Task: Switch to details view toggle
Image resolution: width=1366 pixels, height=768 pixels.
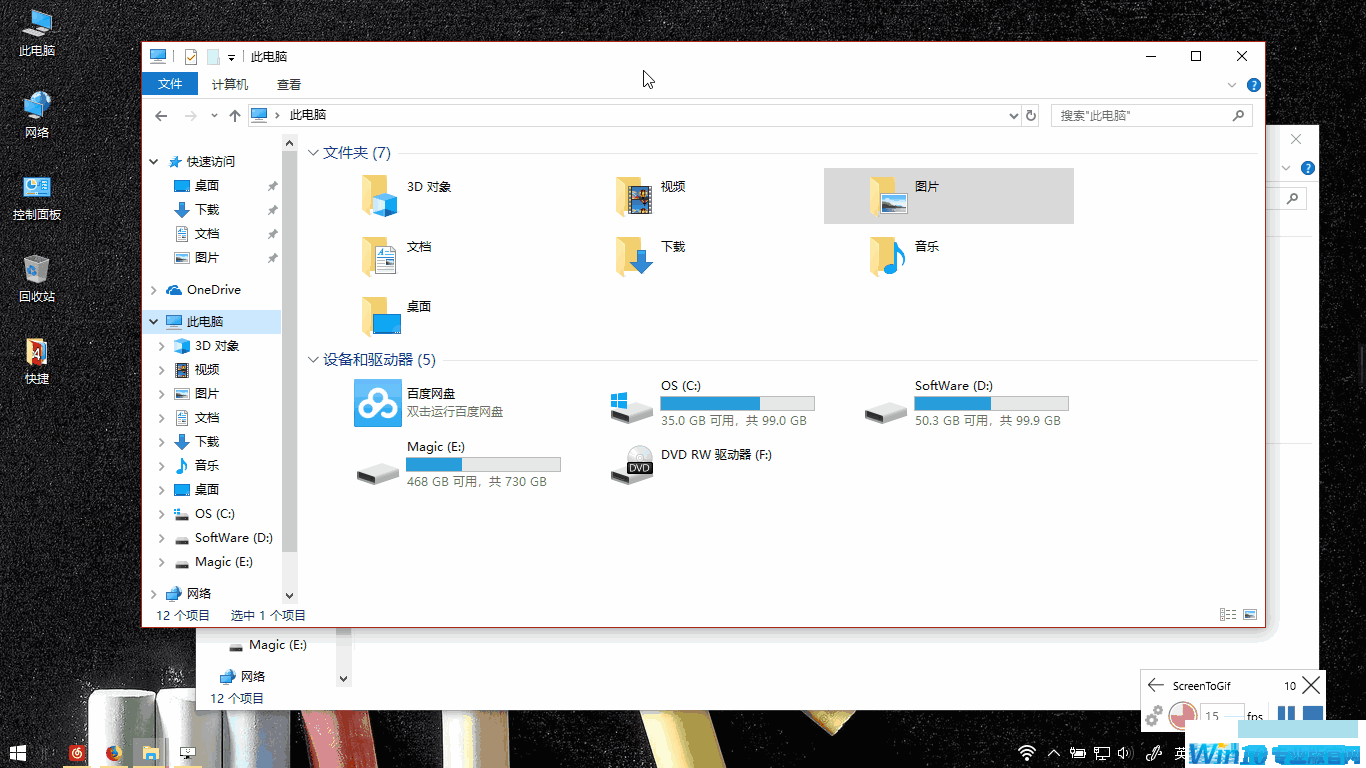Action: [x=1227, y=615]
